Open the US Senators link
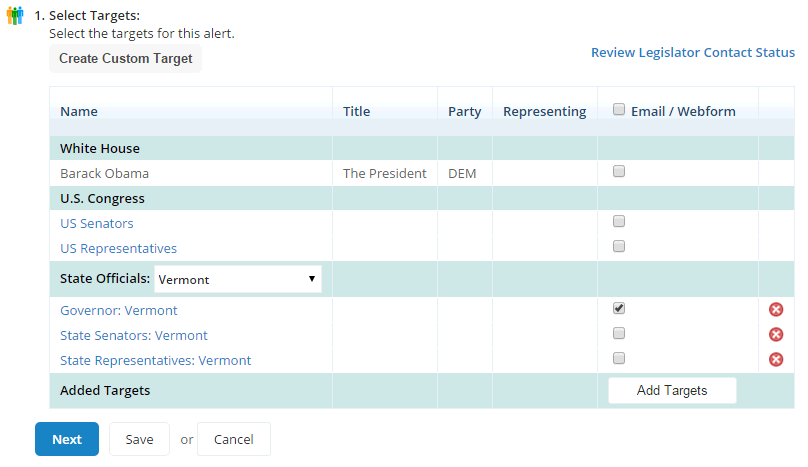 click(x=97, y=224)
